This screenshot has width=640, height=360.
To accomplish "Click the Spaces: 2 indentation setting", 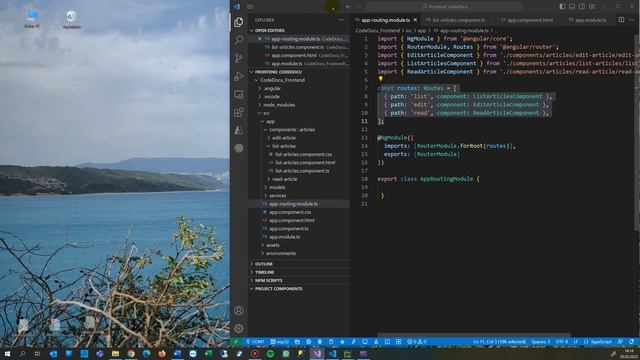I will 541,342.
